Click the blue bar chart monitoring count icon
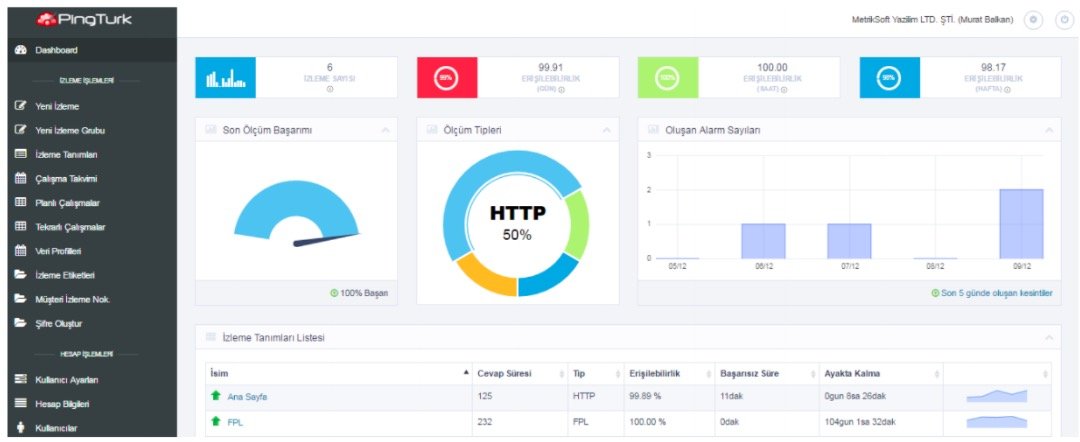The image size is (1080, 442). point(225,78)
